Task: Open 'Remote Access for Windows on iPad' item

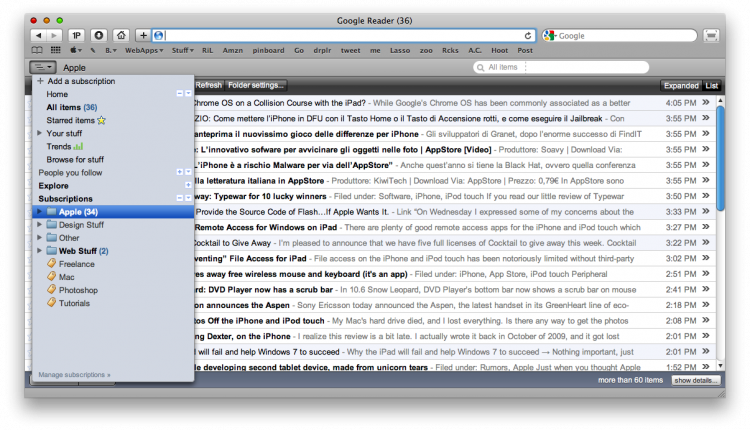Action: tap(266, 227)
